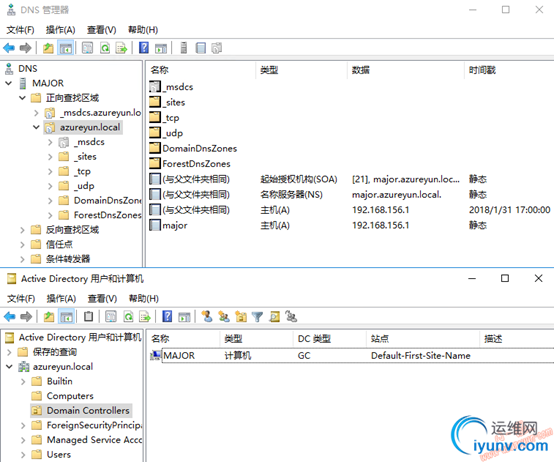This screenshot has height=462, width=554.
Task: Expand Users container in Active Directory tree
Action: [23, 455]
